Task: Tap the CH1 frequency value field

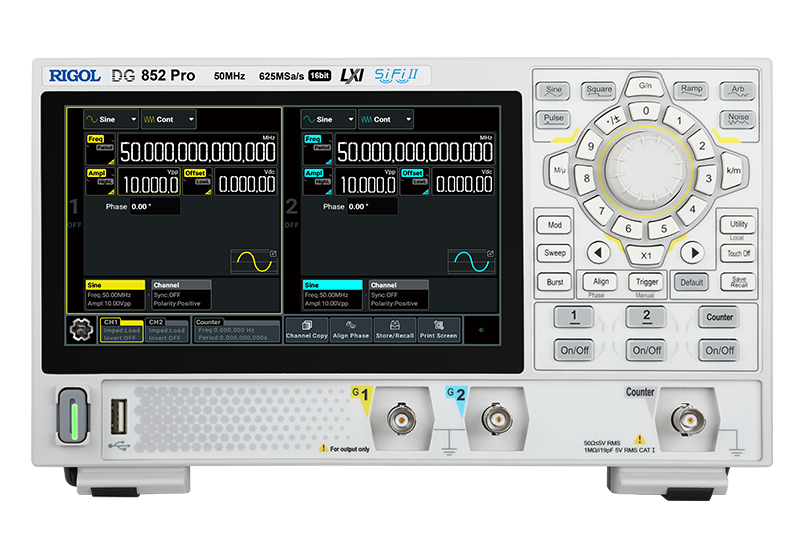Action: [x=197, y=152]
